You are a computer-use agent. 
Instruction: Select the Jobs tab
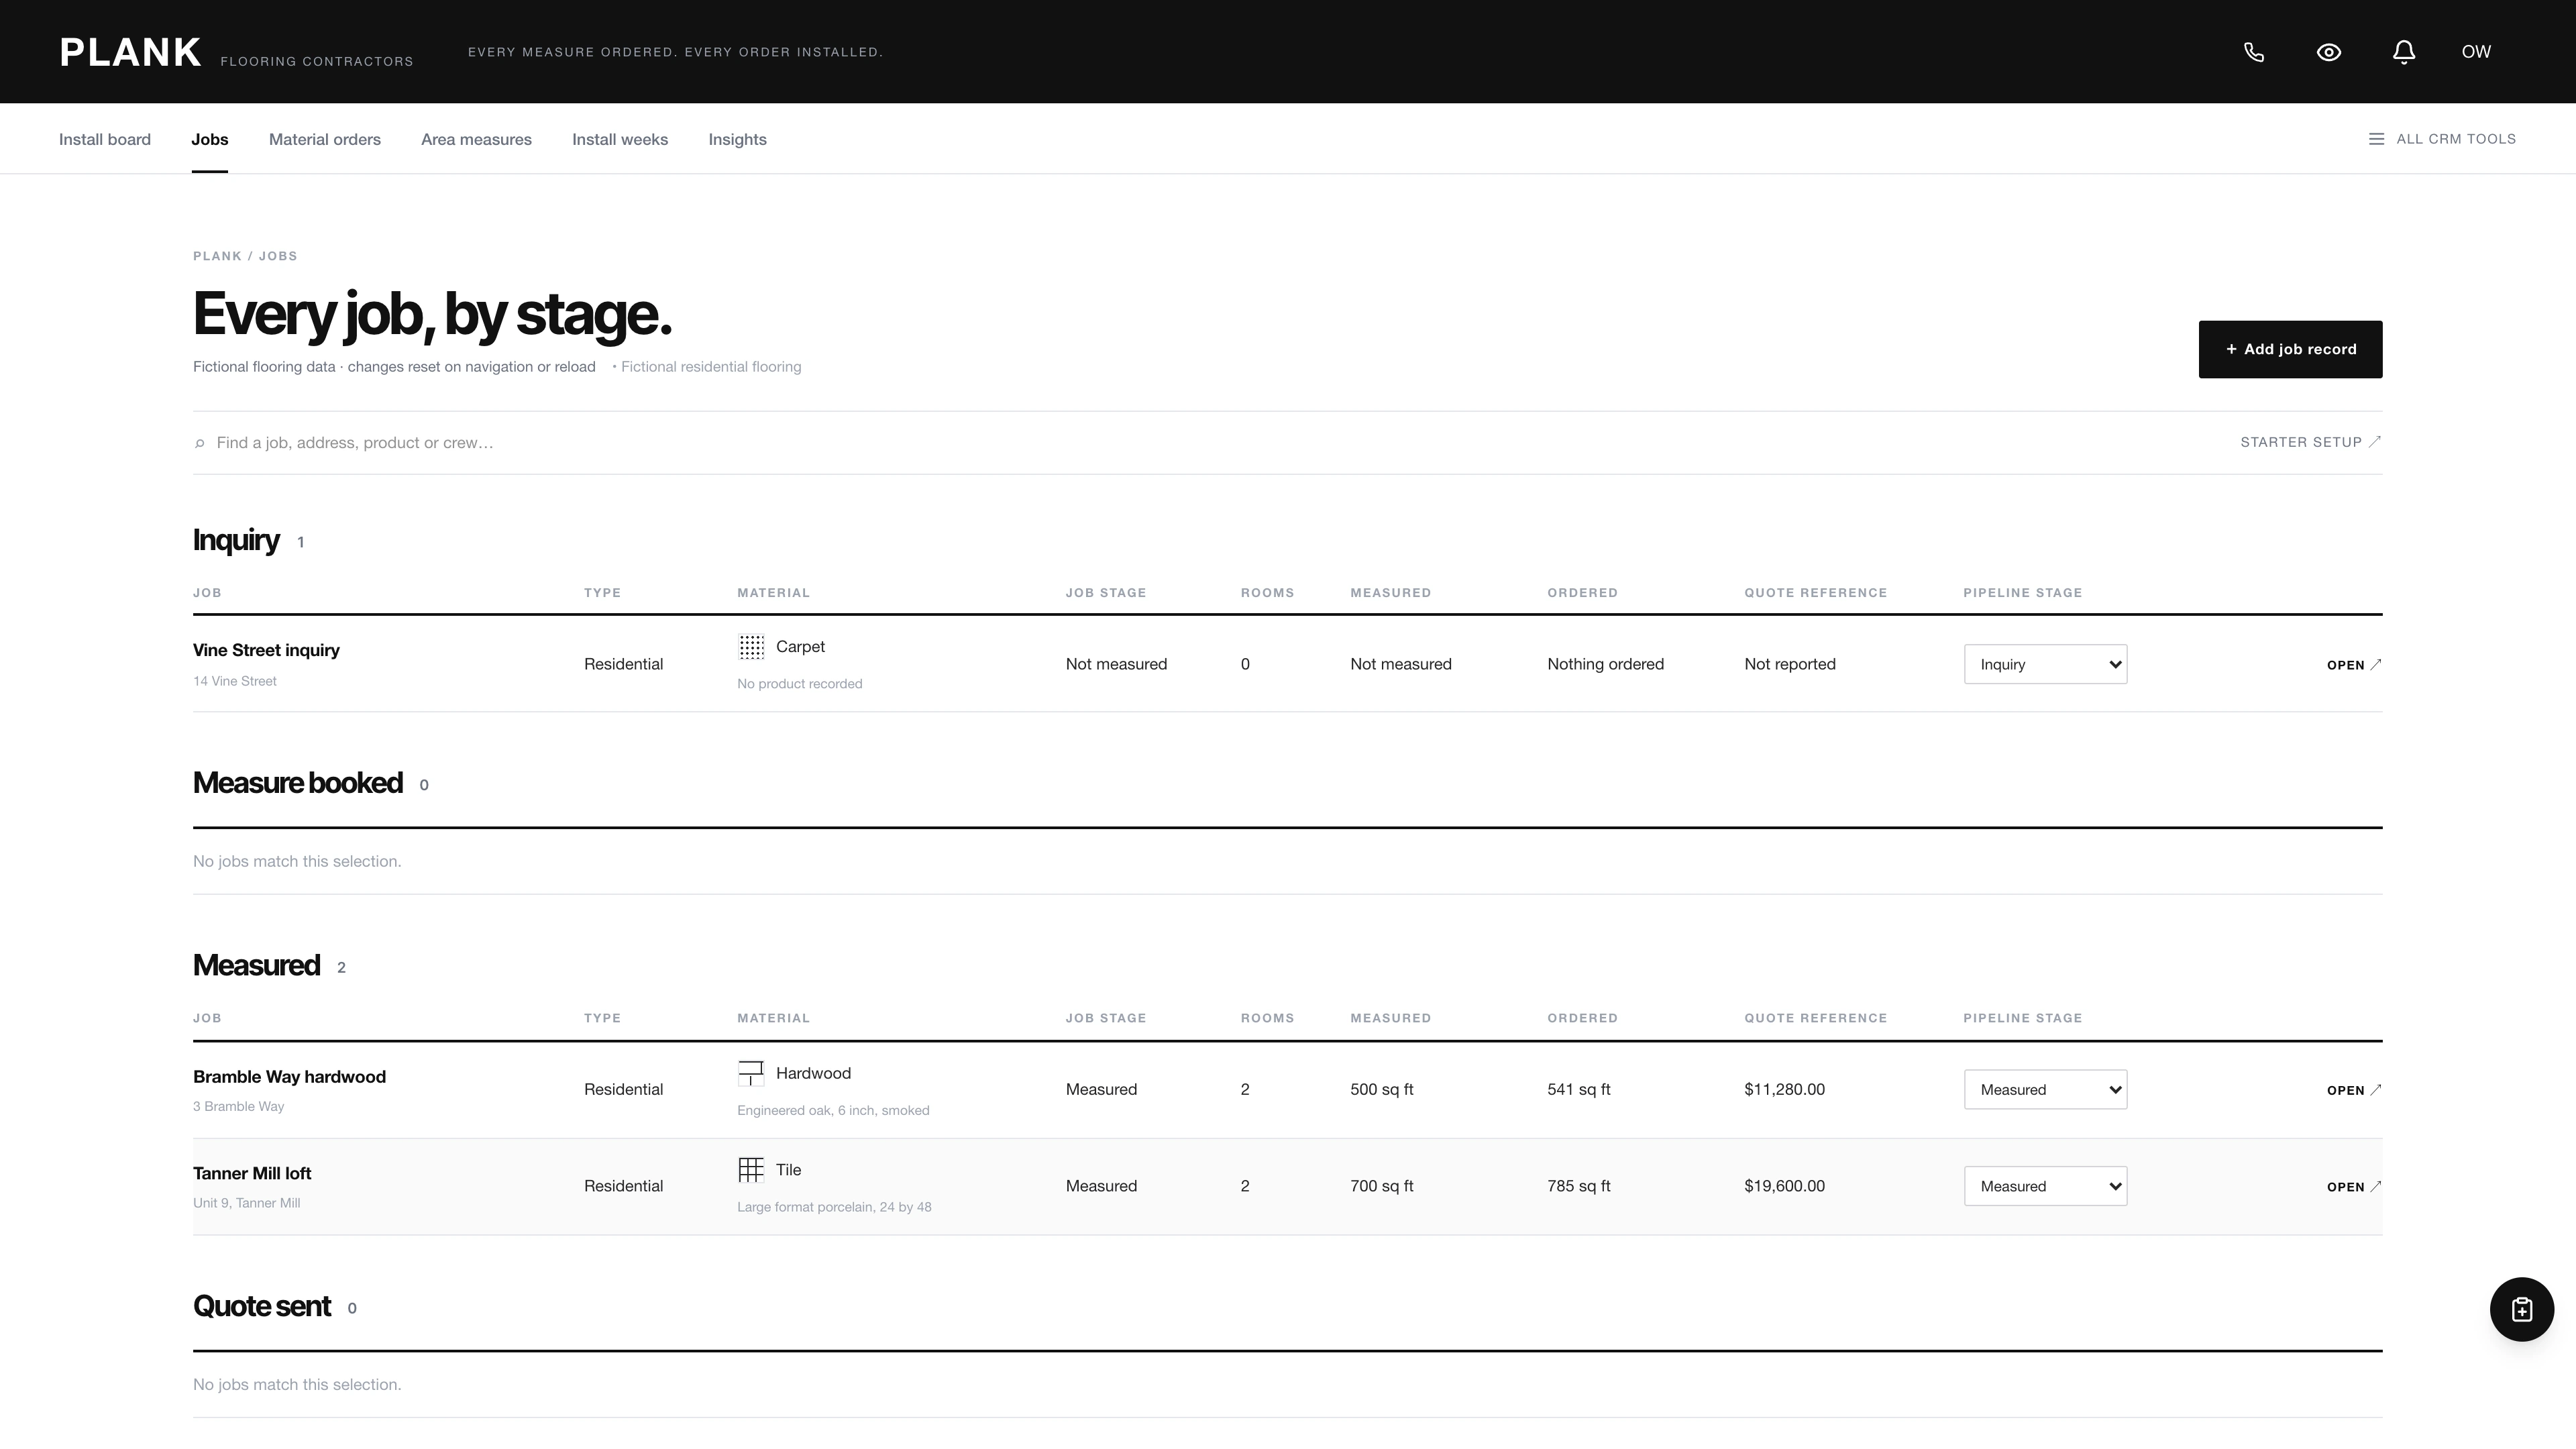(210, 140)
